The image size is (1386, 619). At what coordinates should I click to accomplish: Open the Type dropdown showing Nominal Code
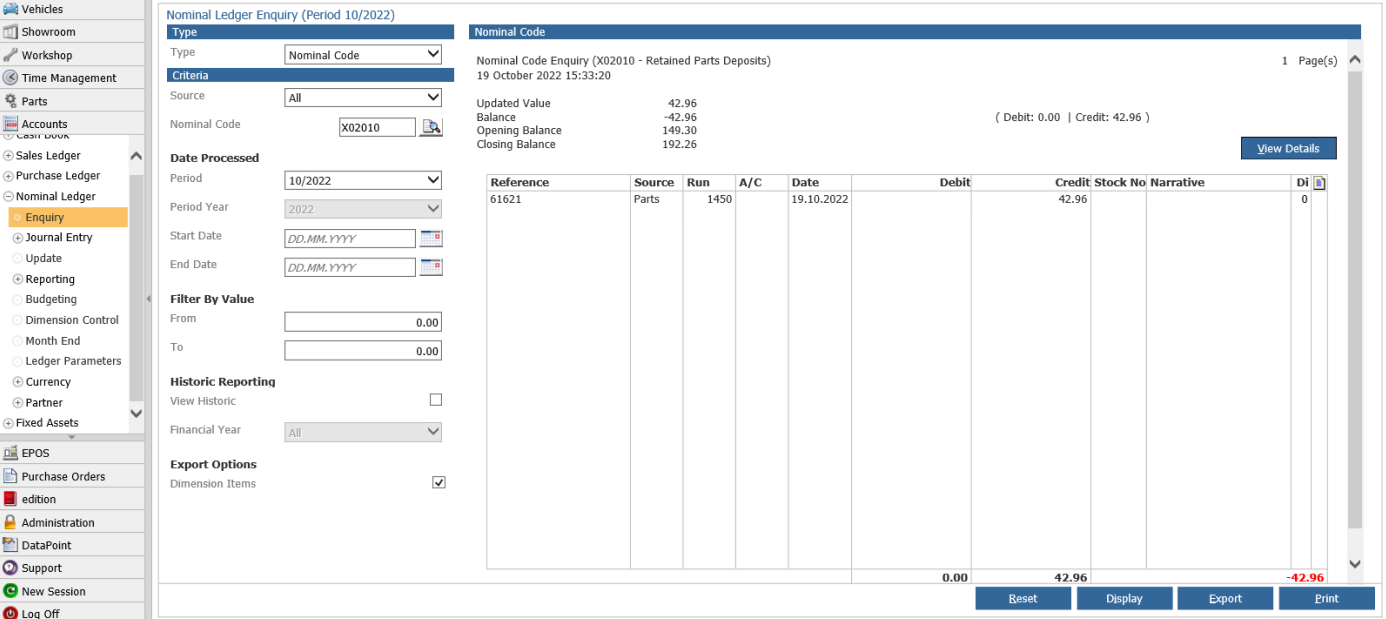363,55
